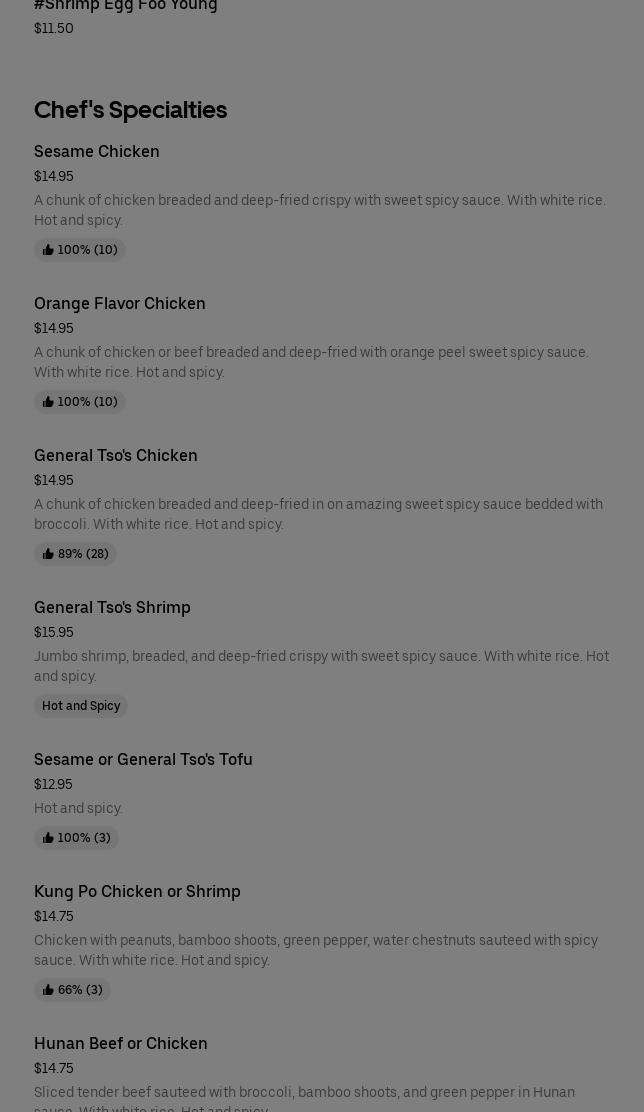Open General Tso's Chicken item

(x=116, y=456)
